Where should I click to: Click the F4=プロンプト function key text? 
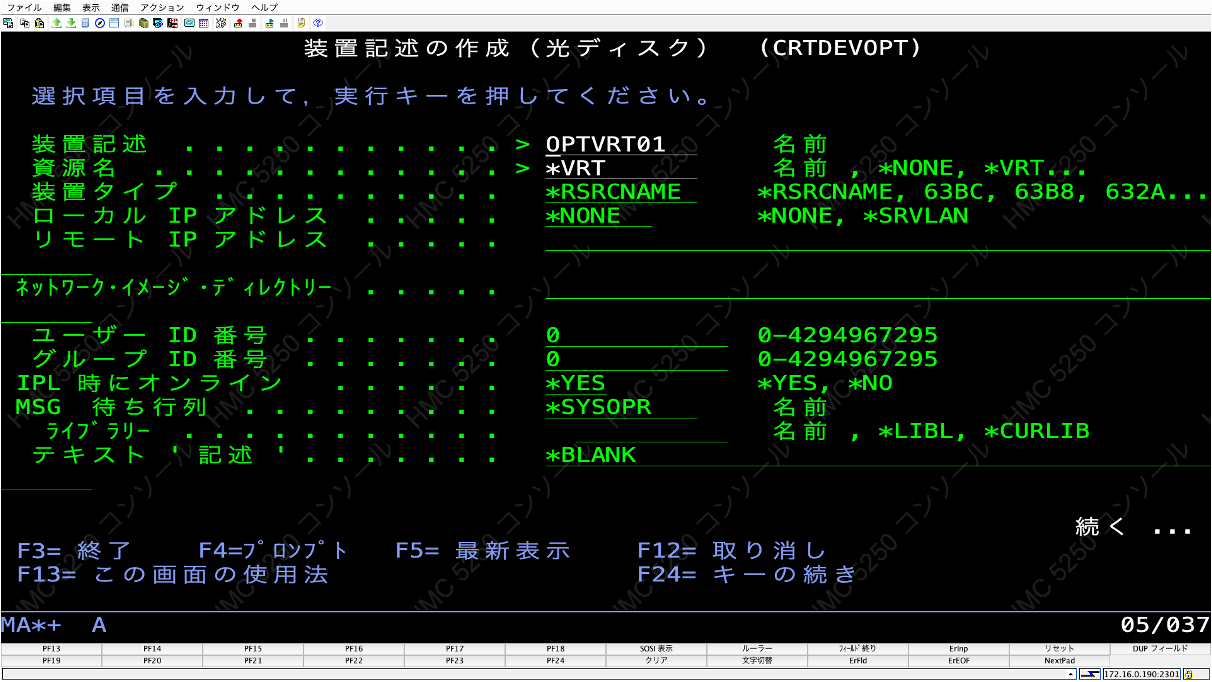(x=274, y=551)
